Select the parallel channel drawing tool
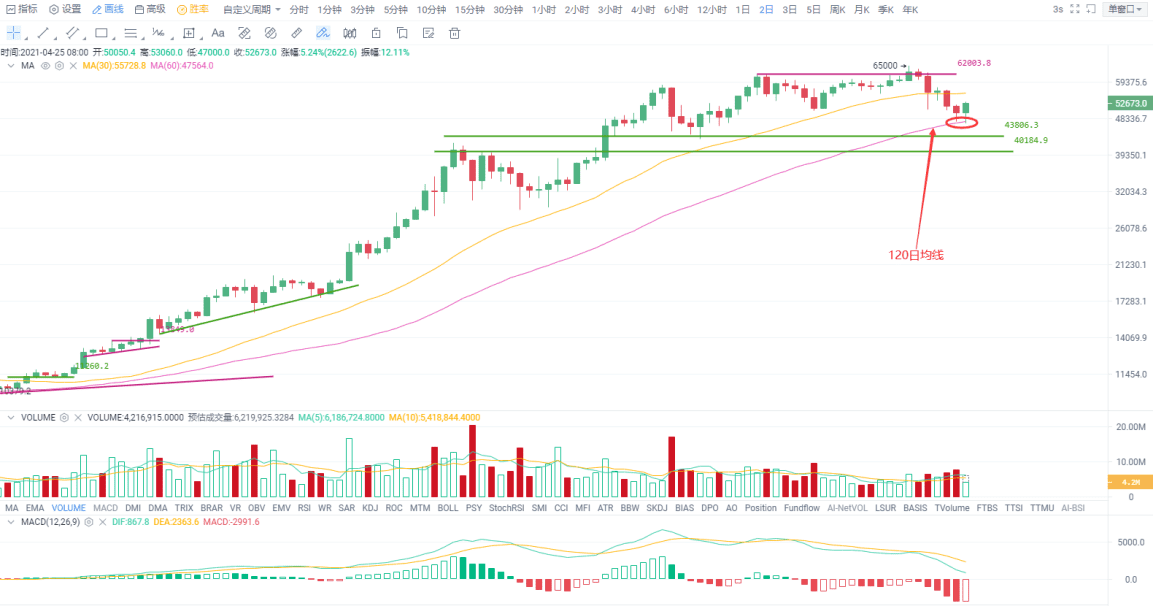1153x606 pixels. pos(72,33)
